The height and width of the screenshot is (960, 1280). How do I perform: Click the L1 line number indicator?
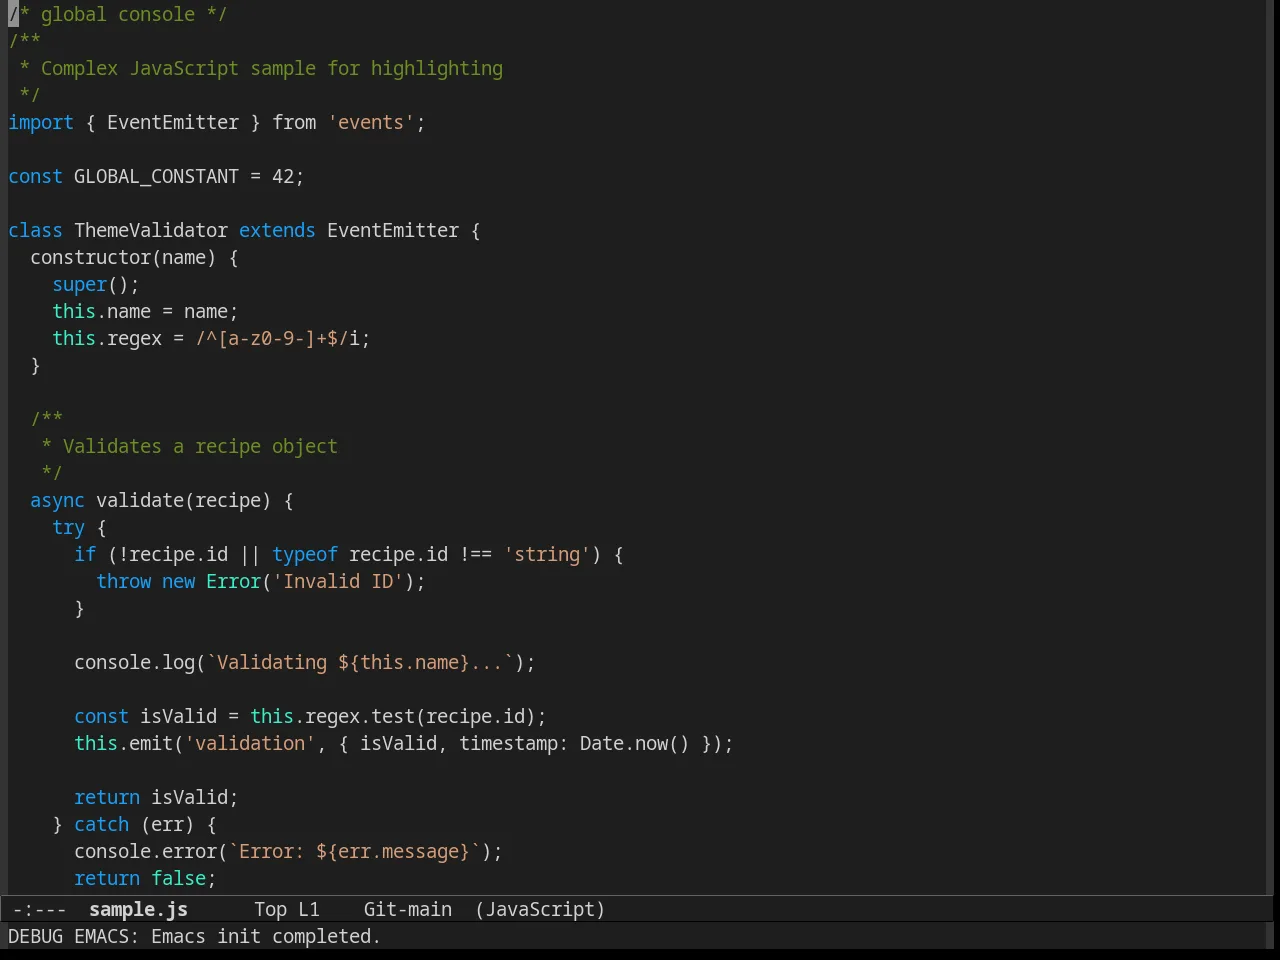pyautogui.click(x=309, y=909)
